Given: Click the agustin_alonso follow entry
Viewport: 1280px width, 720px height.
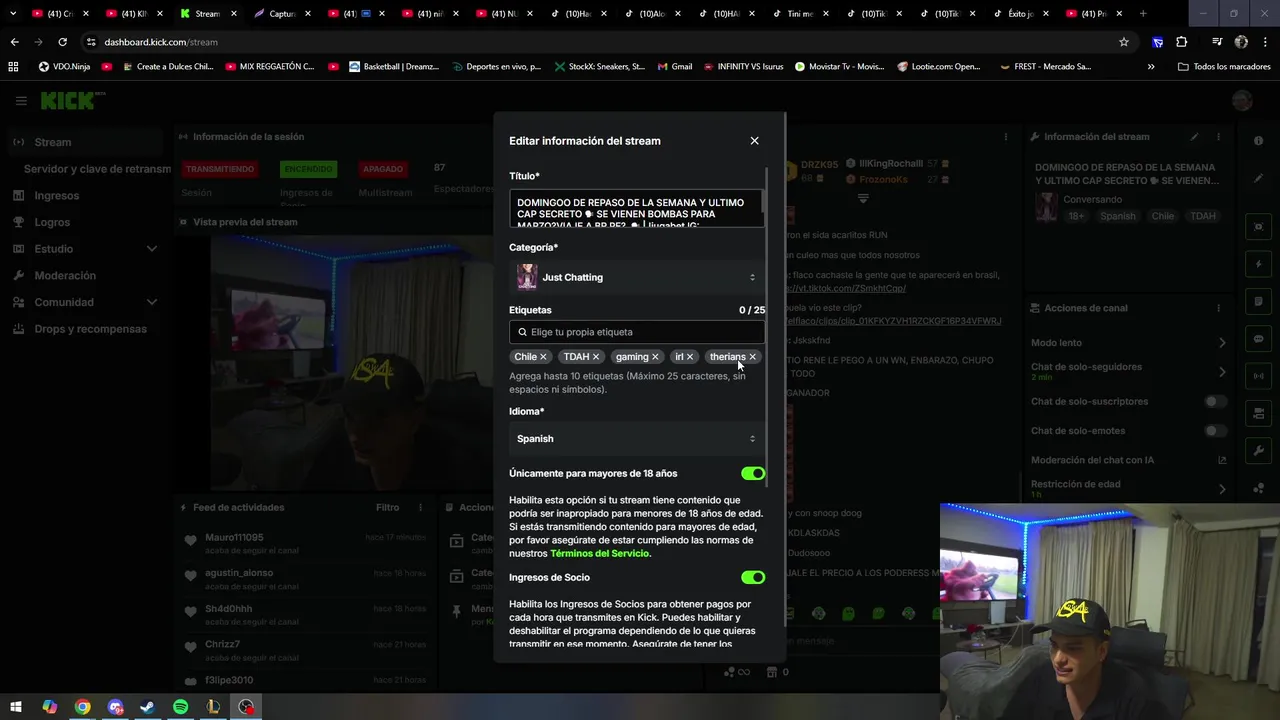Looking at the screenshot, I should coord(303,579).
